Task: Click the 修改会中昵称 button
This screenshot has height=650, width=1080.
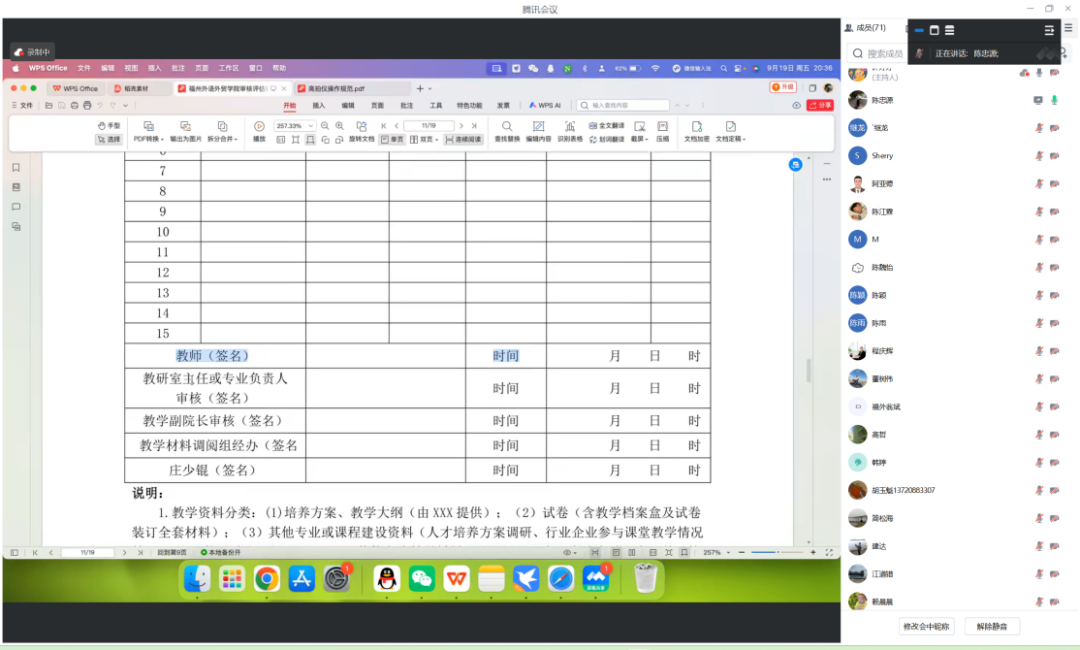Action: 927,626
